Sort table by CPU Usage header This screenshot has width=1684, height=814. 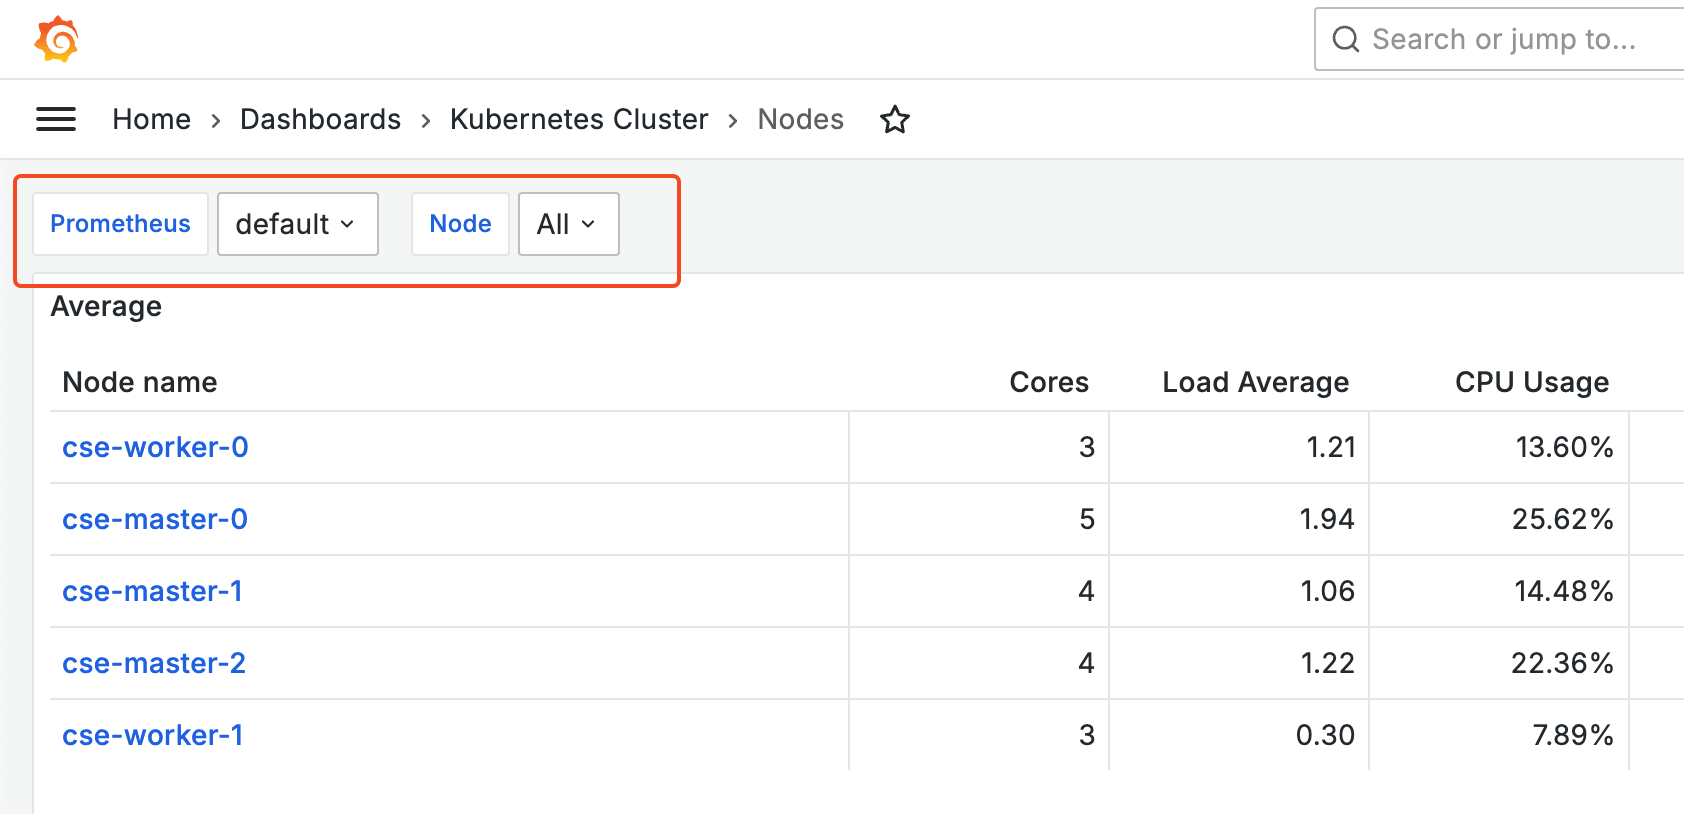click(x=1531, y=382)
